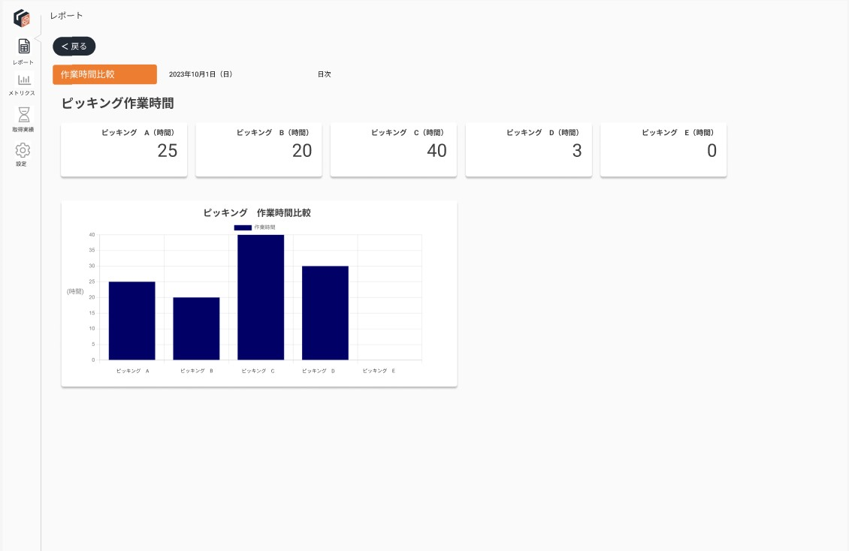Click the ピッキング E (時間) card label
This screenshot has height=551, width=849.
pos(678,132)
